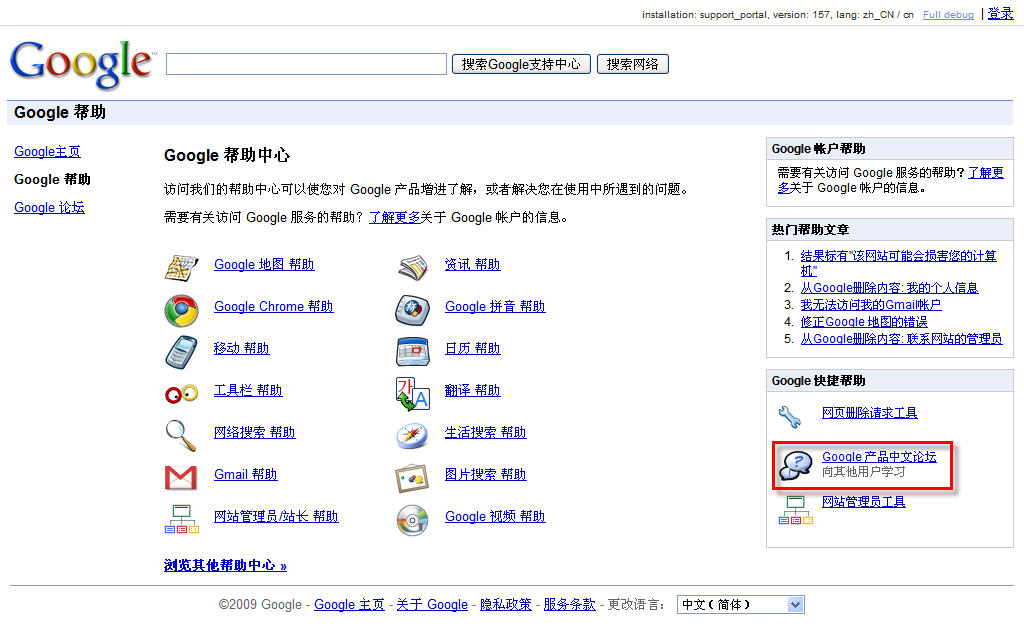Click footer 隐私政策 link
This screenshot has height=641, width=1024.
[505, 604]
